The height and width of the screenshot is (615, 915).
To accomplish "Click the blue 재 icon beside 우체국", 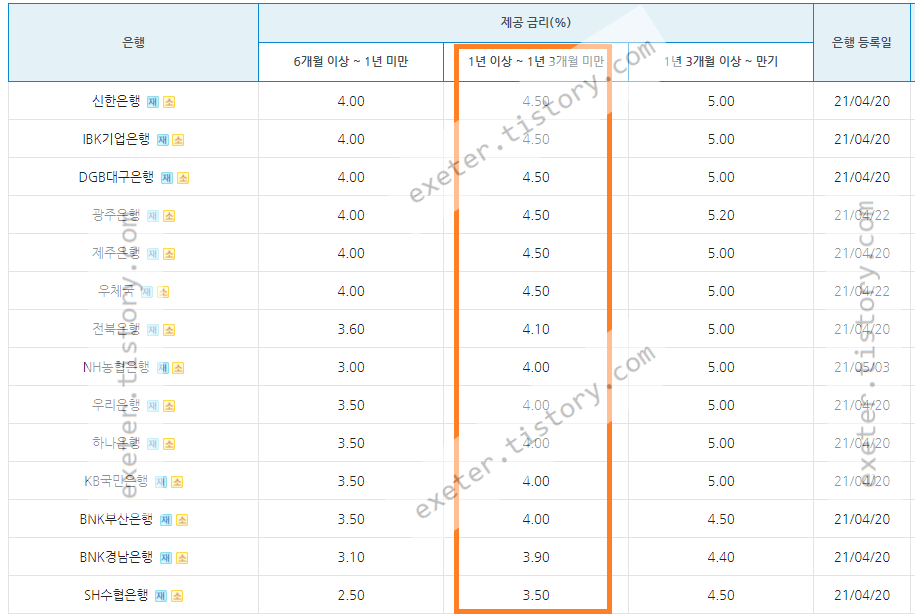I will (146, 292).
